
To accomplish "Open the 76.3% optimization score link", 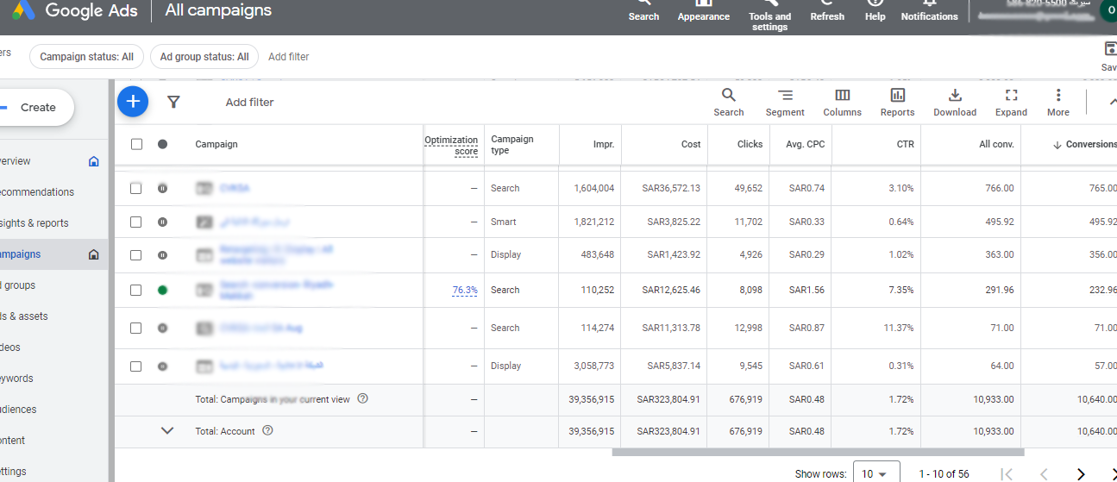I will 464,290.
